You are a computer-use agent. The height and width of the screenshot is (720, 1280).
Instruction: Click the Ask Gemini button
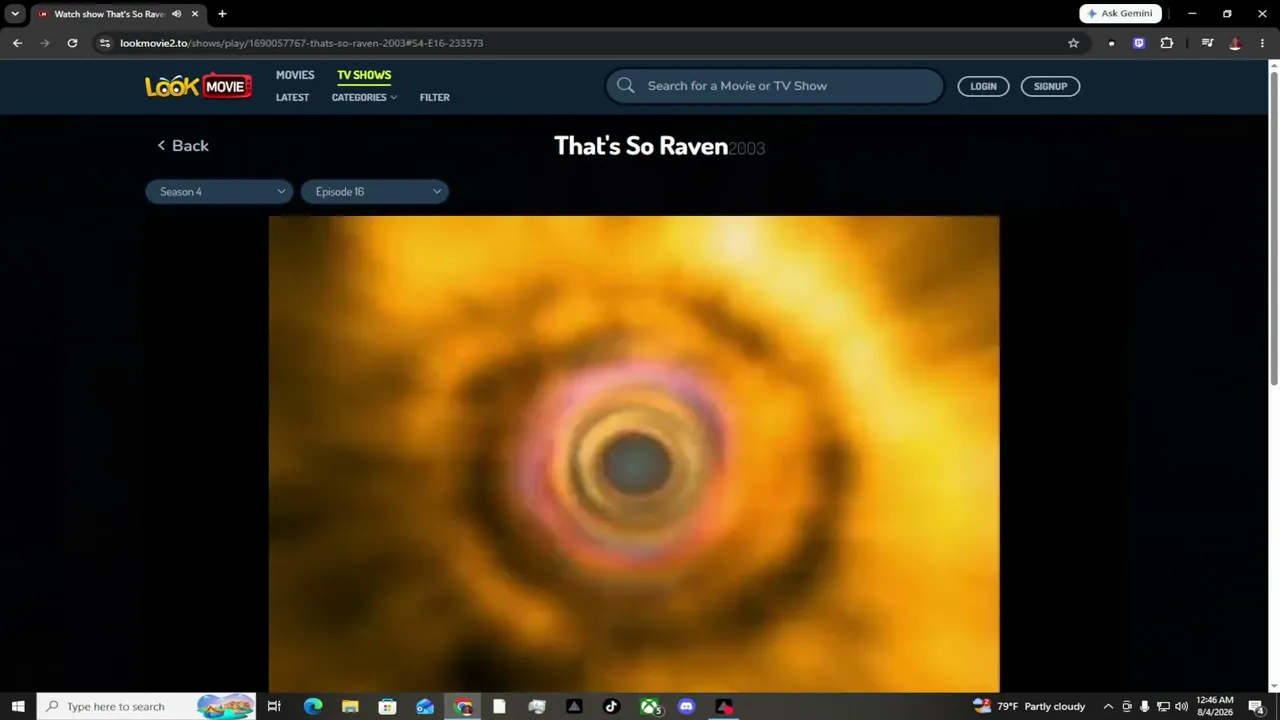(1120, 14)
